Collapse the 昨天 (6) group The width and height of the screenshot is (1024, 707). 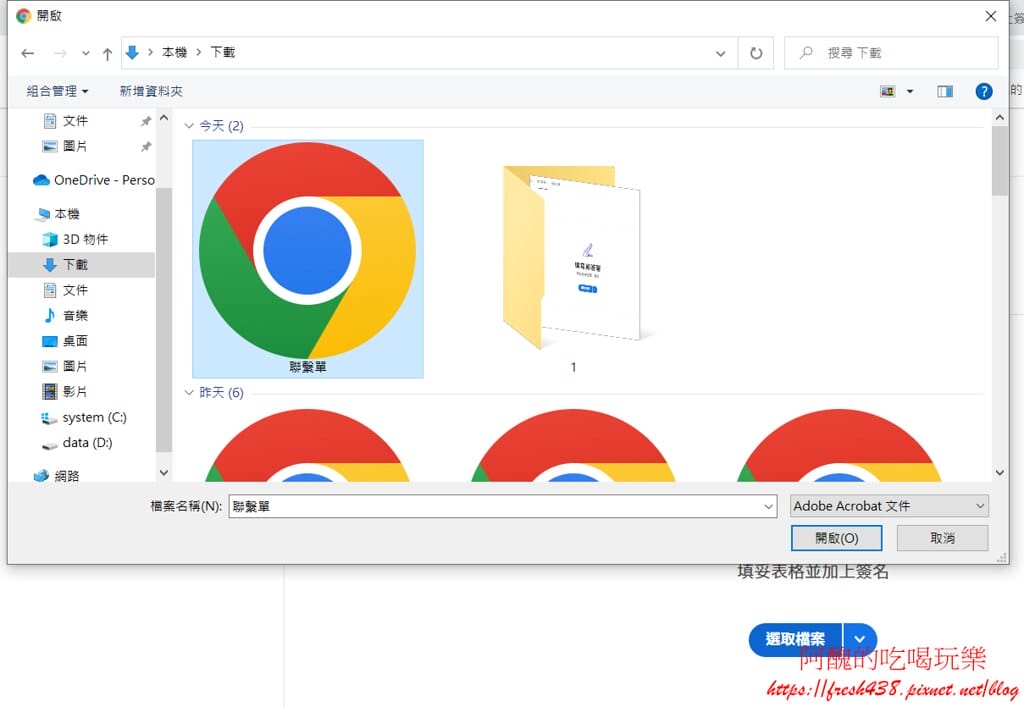pyautogui.click(x=189, y=392)
